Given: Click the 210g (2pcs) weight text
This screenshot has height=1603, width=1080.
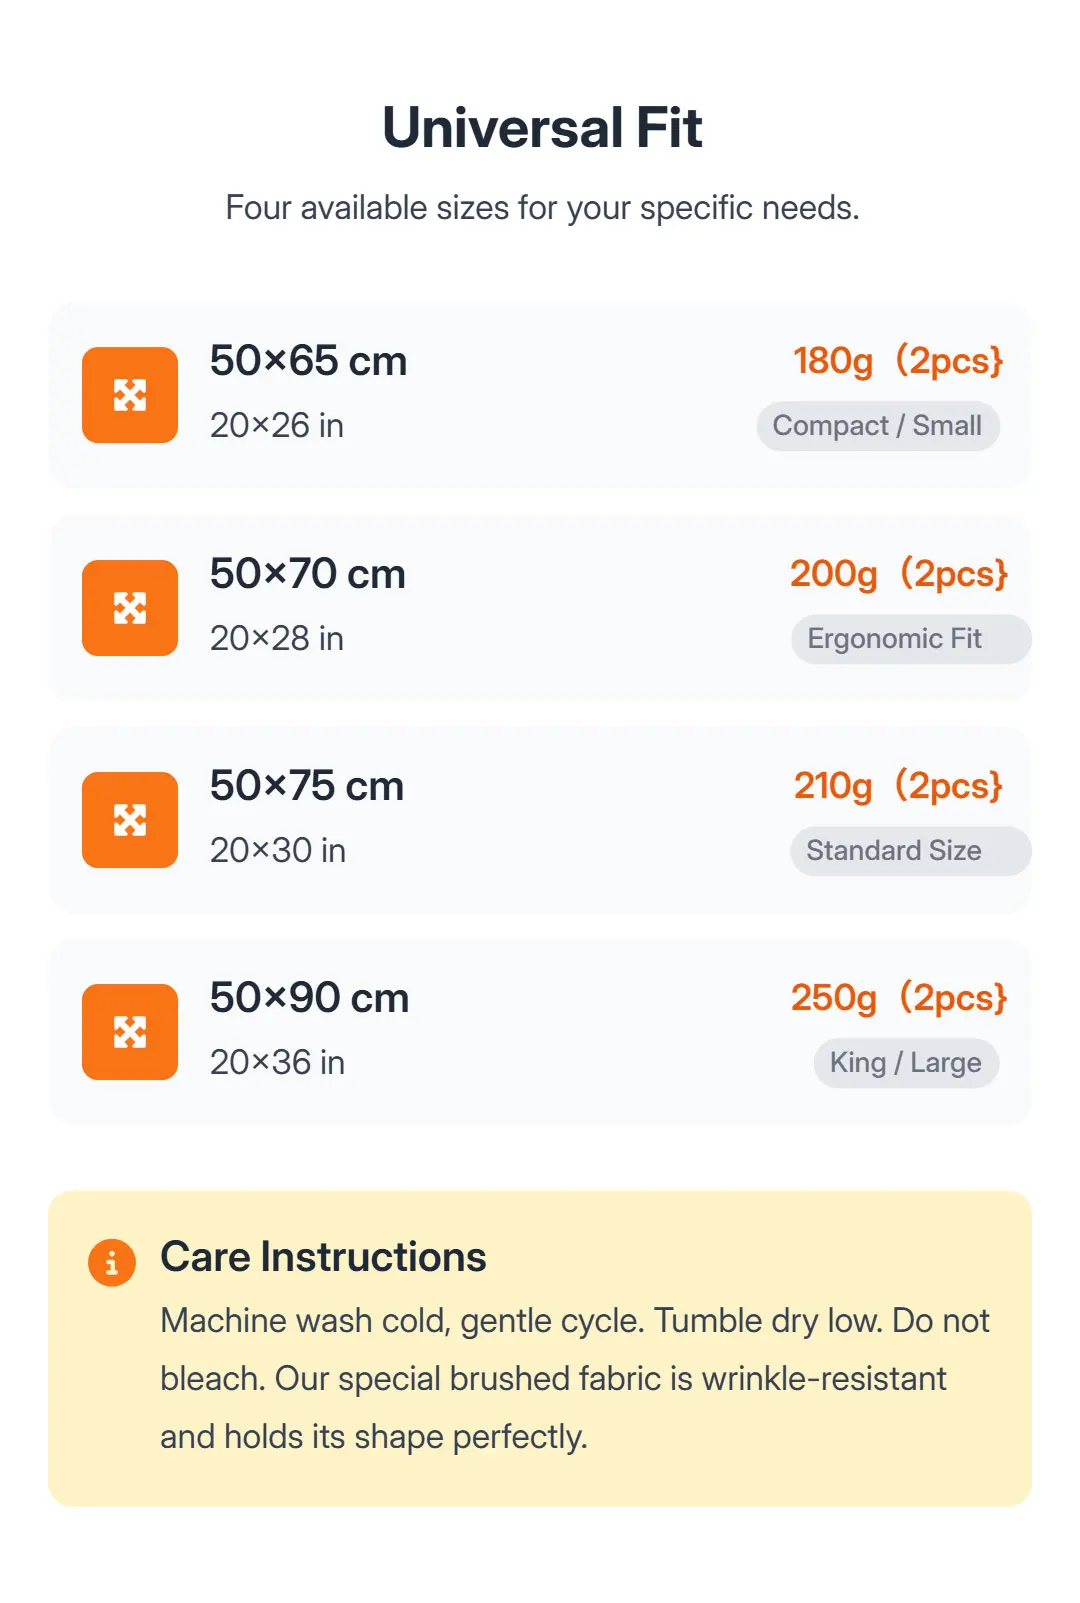Looking at the screenshot, I should 897,786.
